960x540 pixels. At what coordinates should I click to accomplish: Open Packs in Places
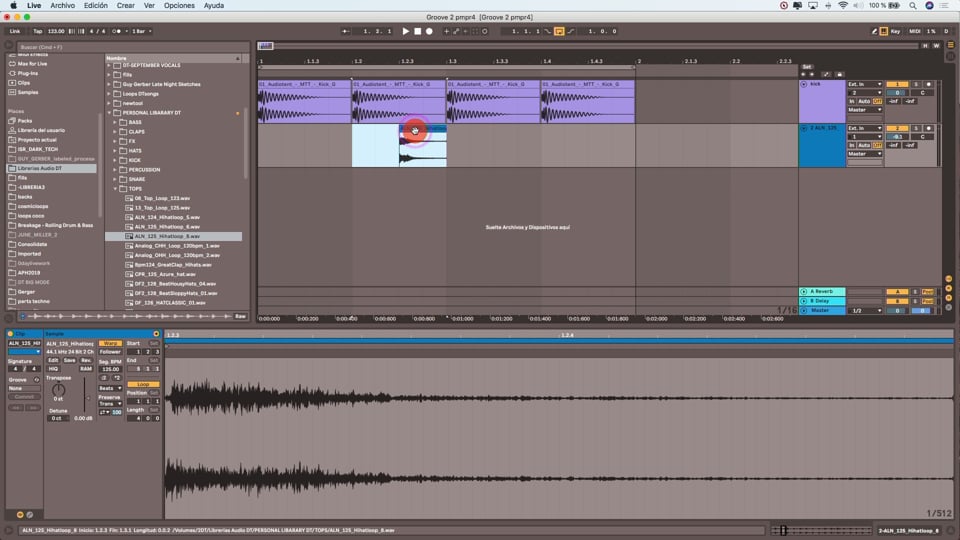click(24, 121)
